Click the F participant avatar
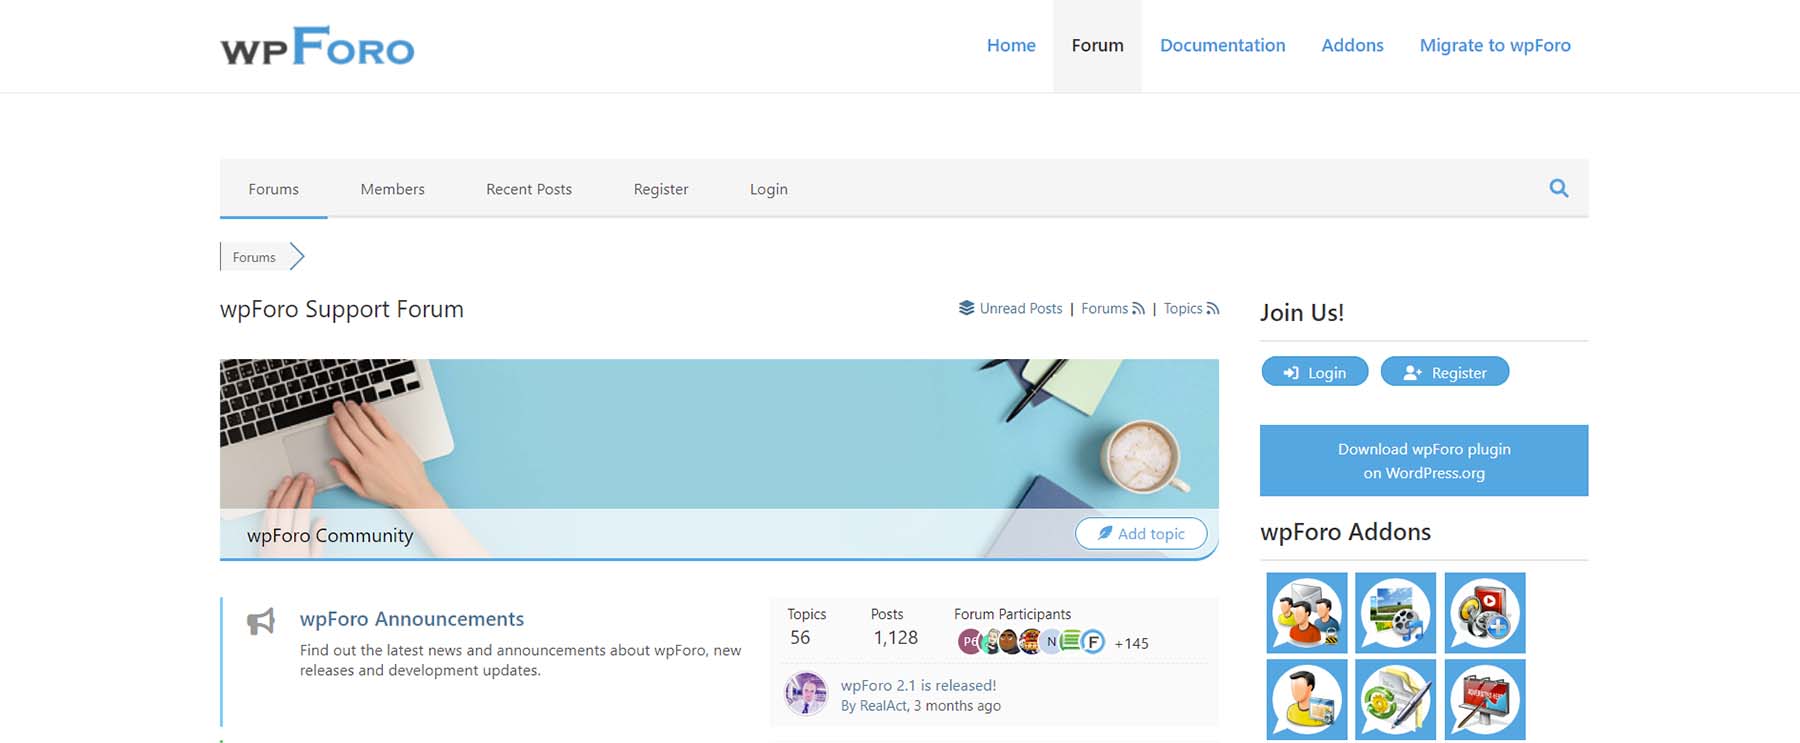 point(1093,642)
